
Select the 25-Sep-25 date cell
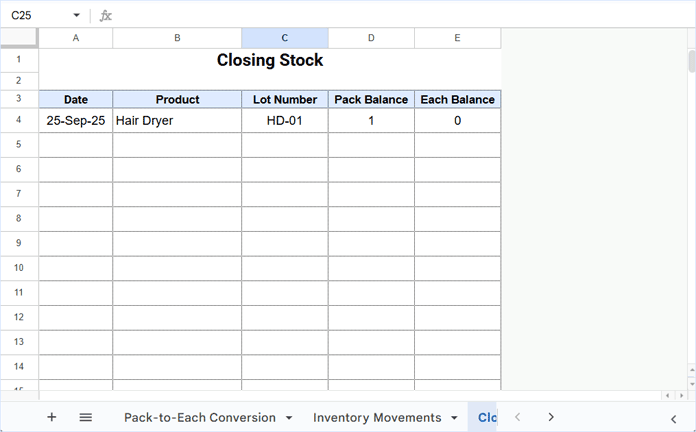(76, 120)
